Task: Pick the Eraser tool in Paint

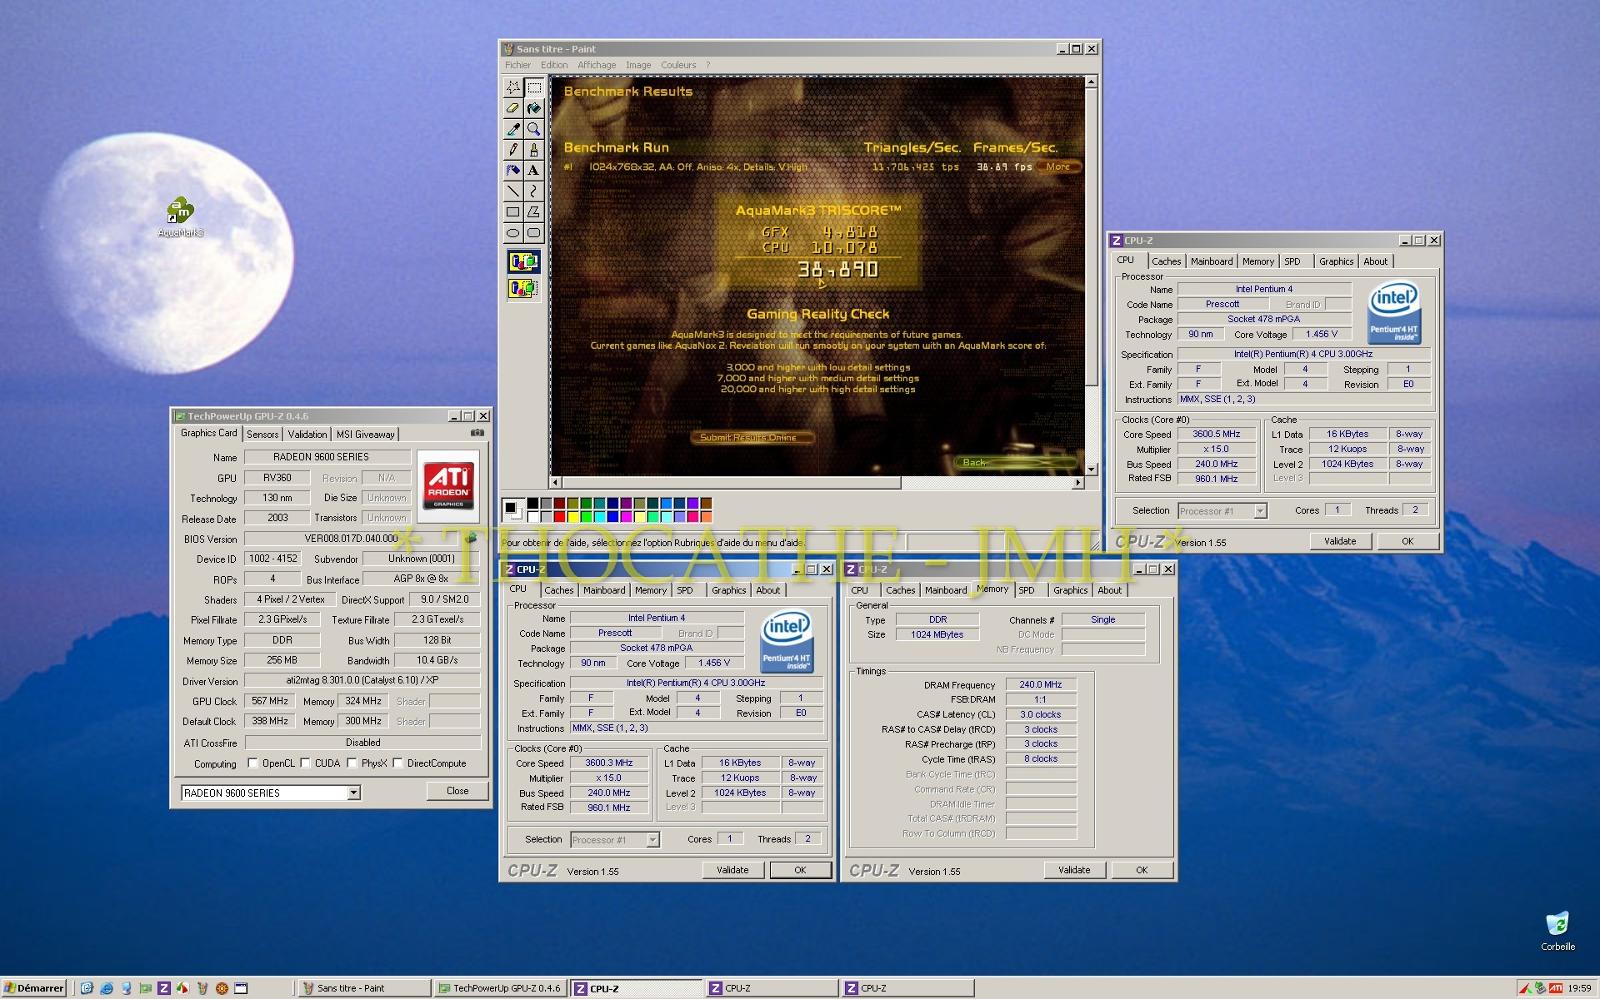Action: [513, 108]
